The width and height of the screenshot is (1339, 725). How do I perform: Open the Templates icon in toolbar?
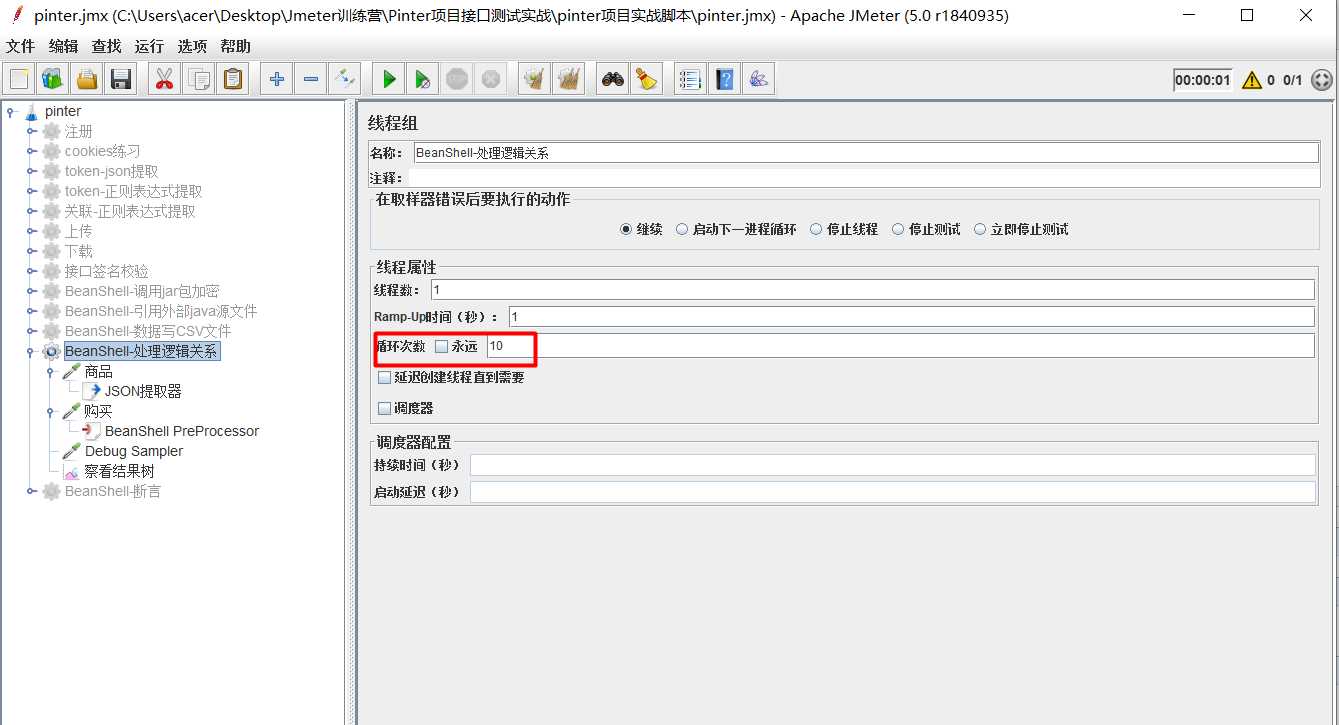click(x=52, y=79)
